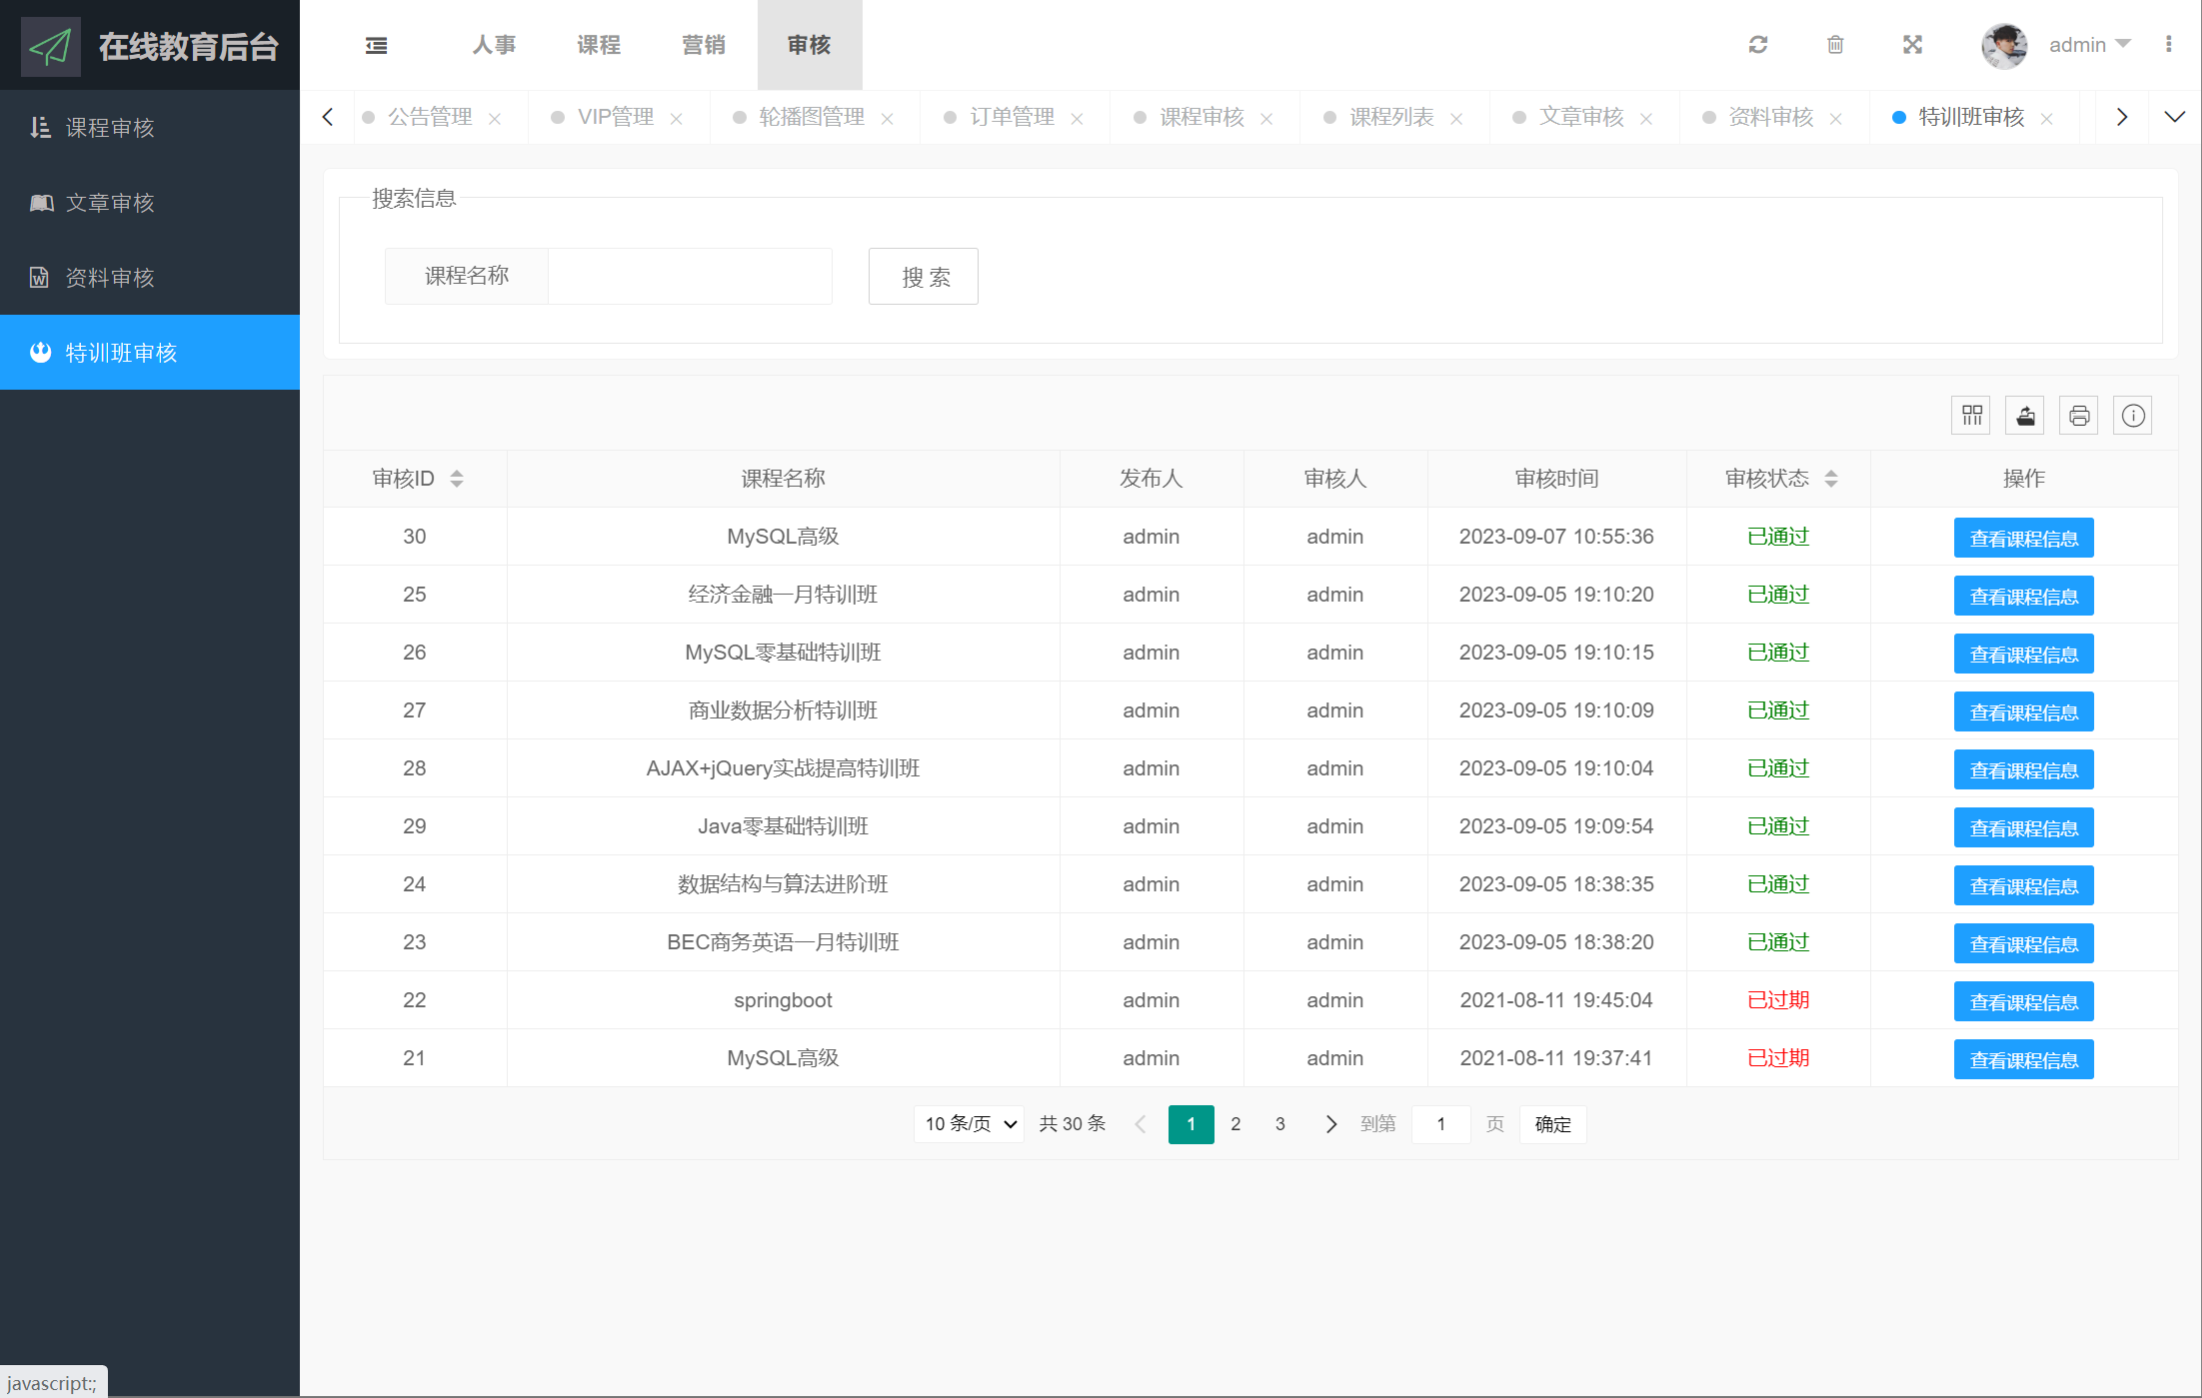Viewport: 2202px width, 1398px height.
Task: Sort table by 审核ID column
Action: [x=456, y=479]
